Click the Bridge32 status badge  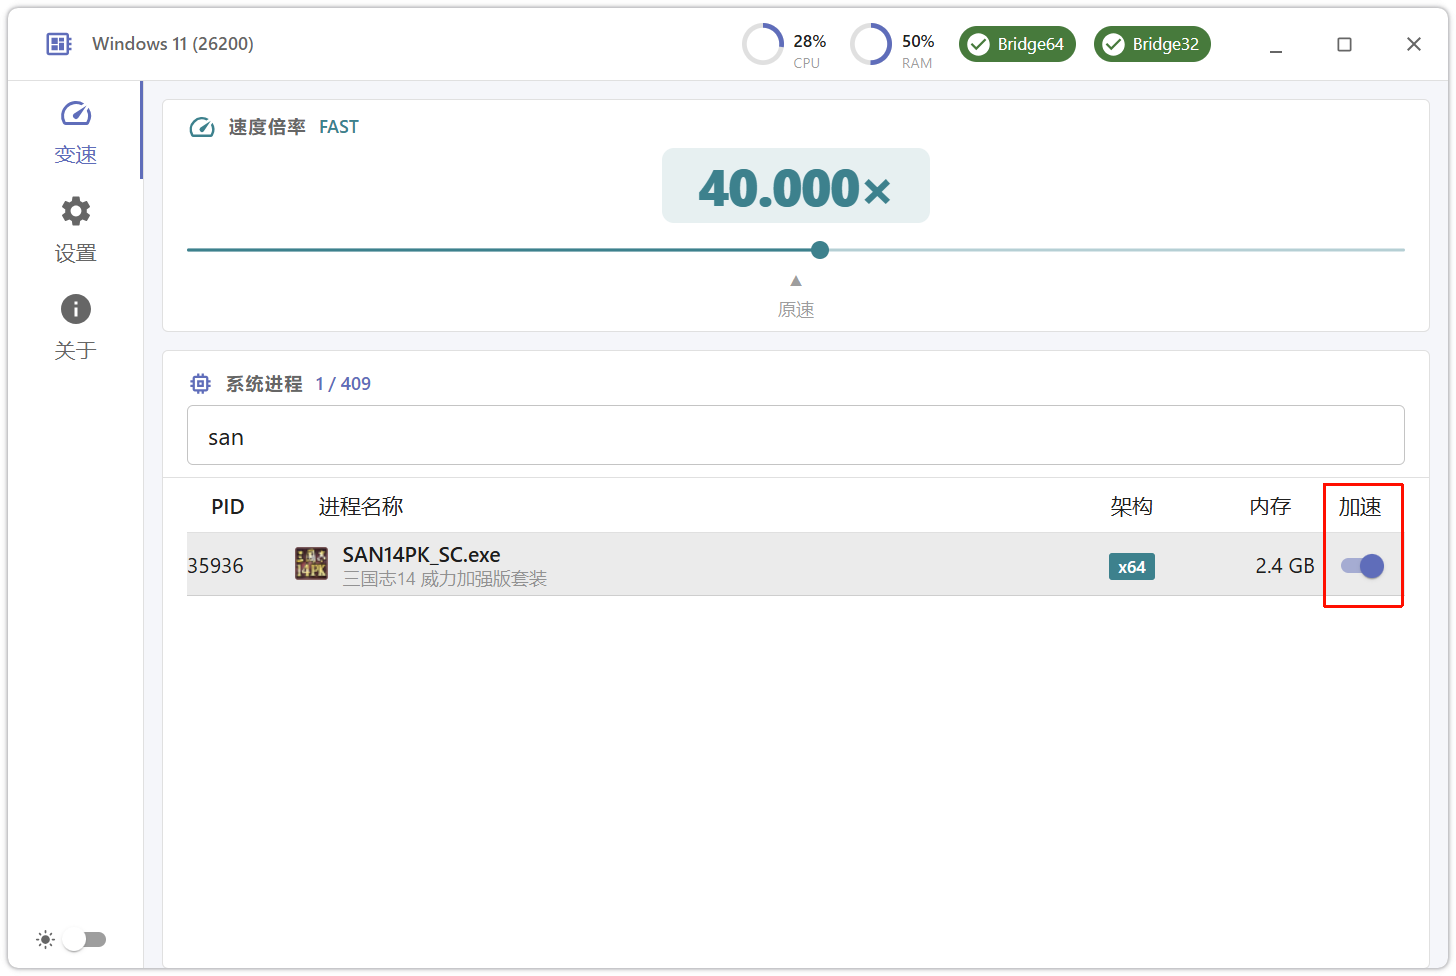click(1152, 44)
